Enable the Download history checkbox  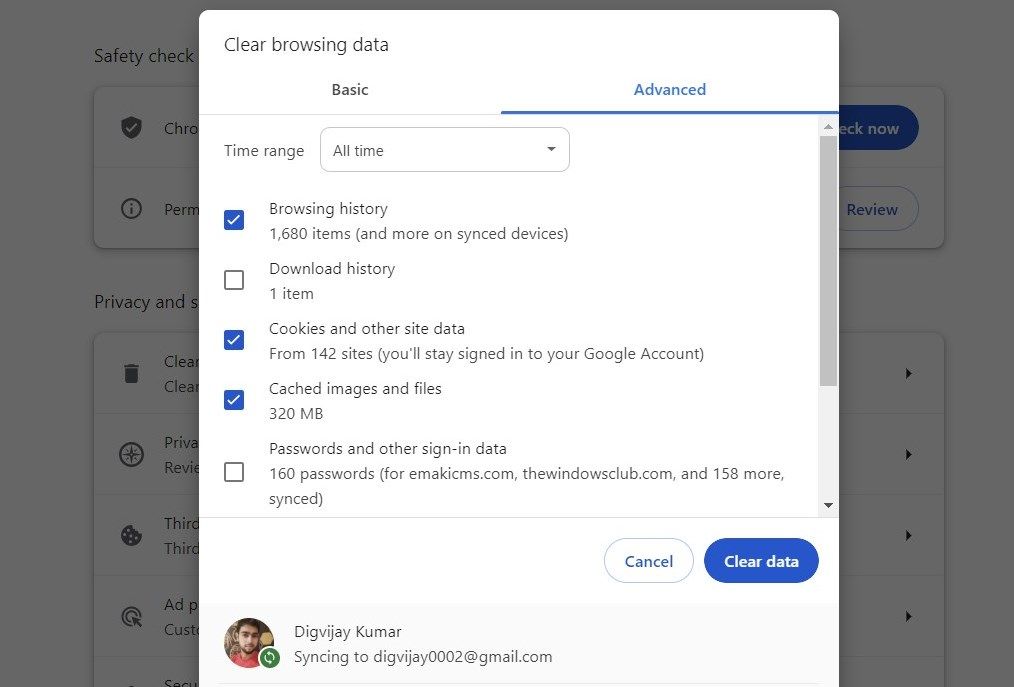(x=233, y=280)
